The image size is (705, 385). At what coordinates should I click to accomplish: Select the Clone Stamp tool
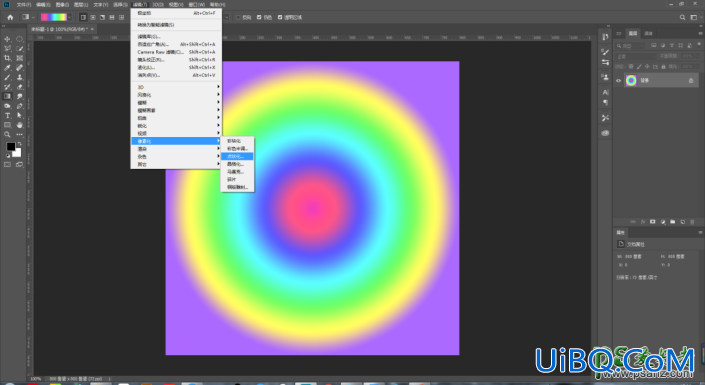tap(19, 77)
